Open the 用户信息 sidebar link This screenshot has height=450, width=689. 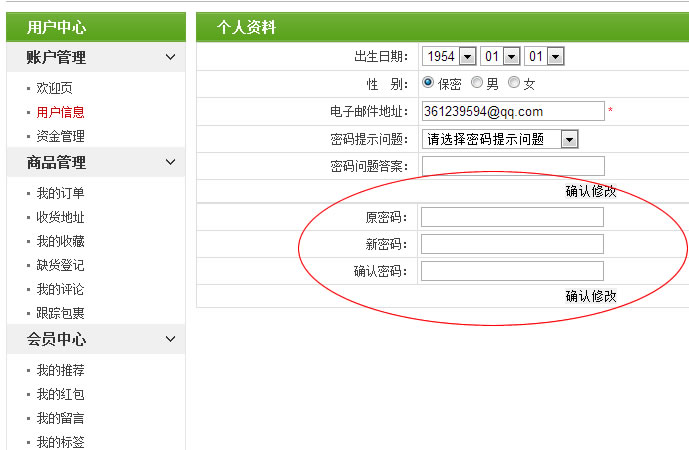coord(61,112)
